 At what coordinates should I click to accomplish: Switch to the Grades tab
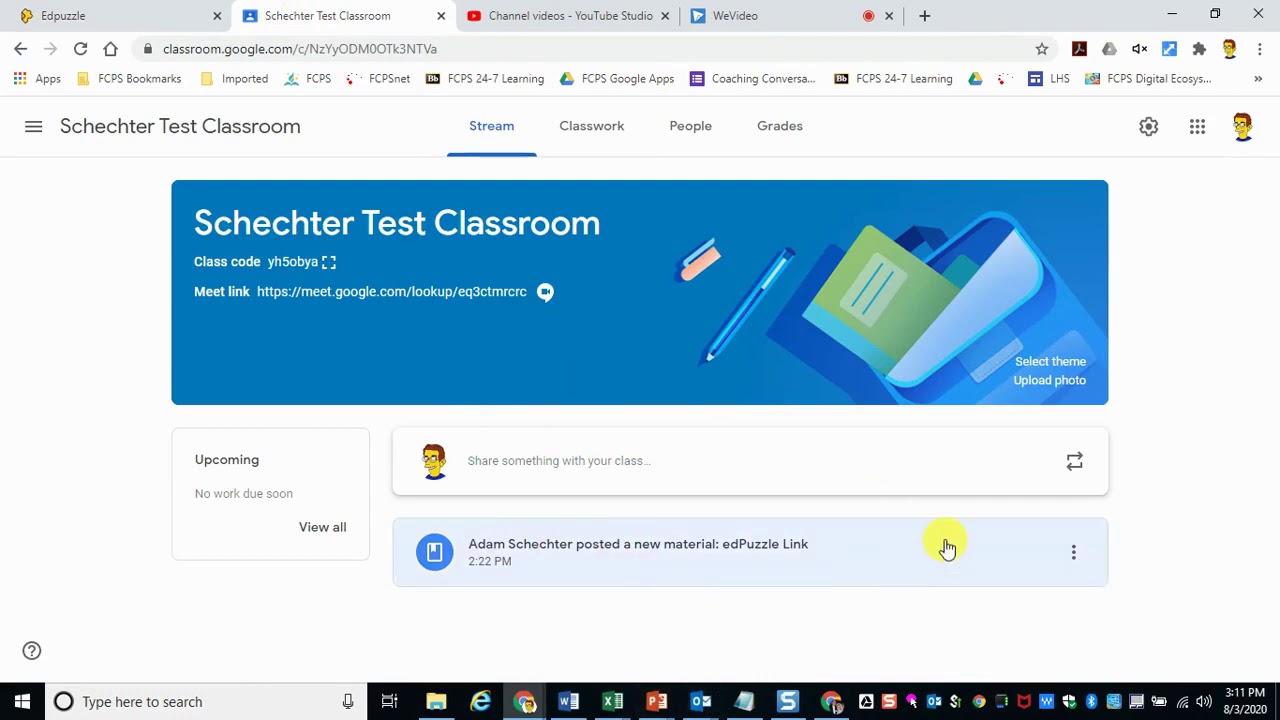pyautogui.click(x=780, y=126)
